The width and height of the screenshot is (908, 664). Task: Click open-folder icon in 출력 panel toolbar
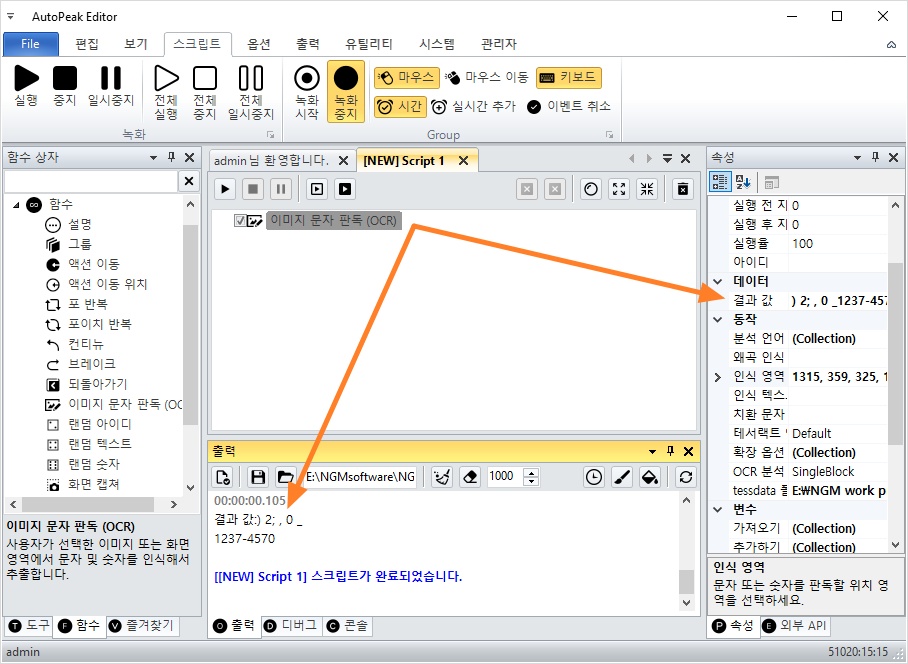(x=285, y=477)
